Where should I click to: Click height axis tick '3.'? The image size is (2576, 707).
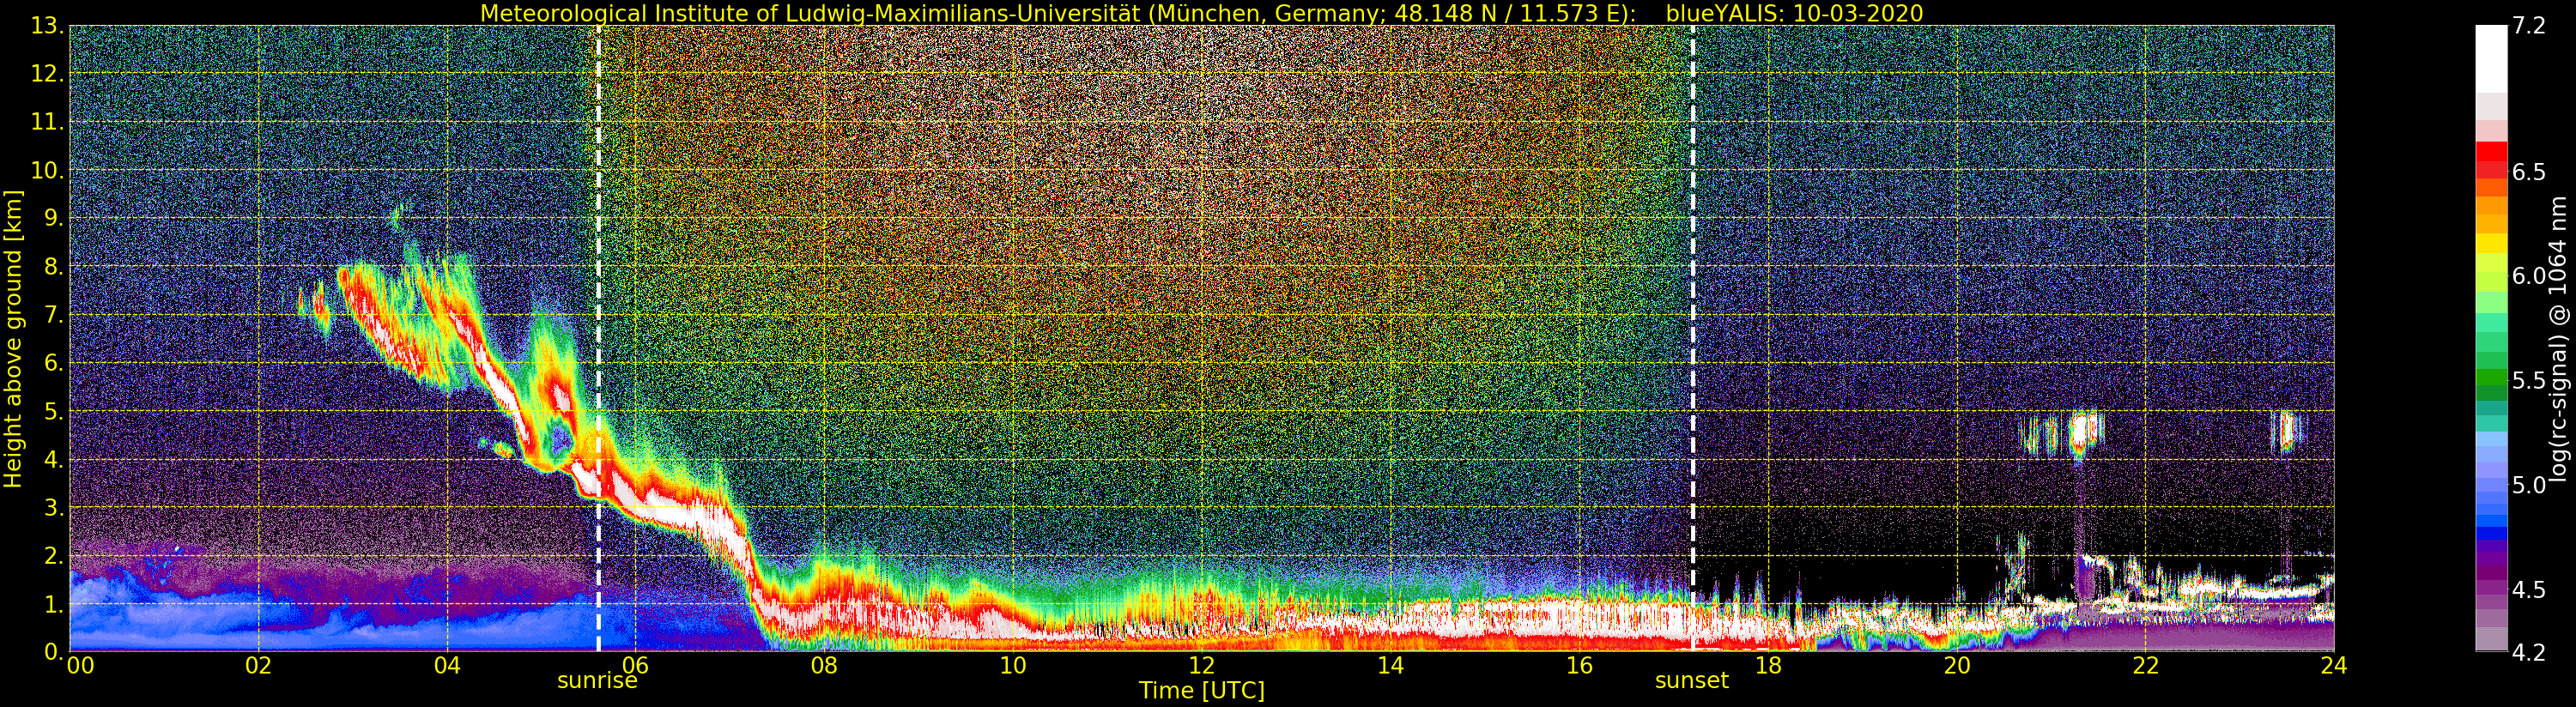click(x=53, y=508)
